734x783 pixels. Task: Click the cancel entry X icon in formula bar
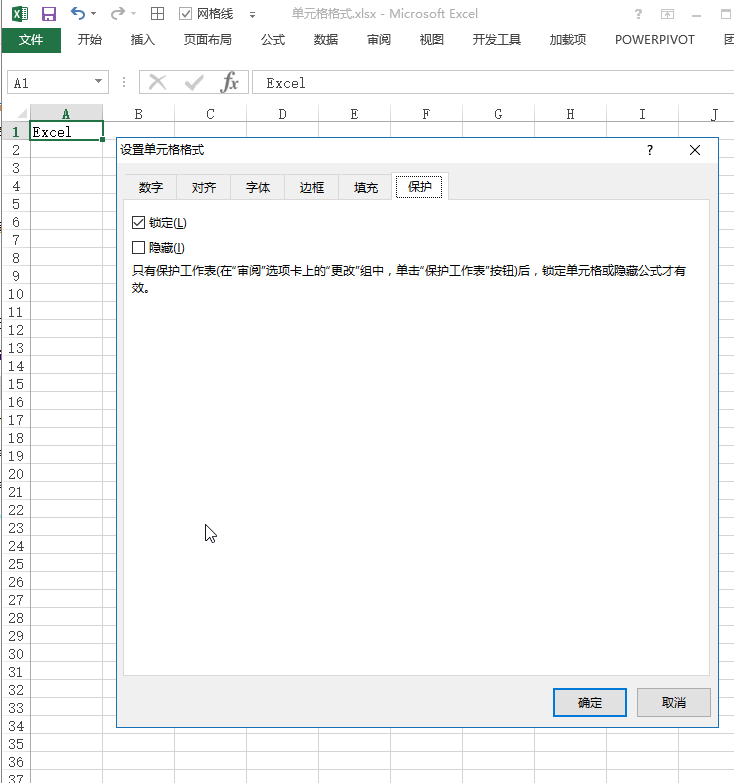click(x=157, y=82)
